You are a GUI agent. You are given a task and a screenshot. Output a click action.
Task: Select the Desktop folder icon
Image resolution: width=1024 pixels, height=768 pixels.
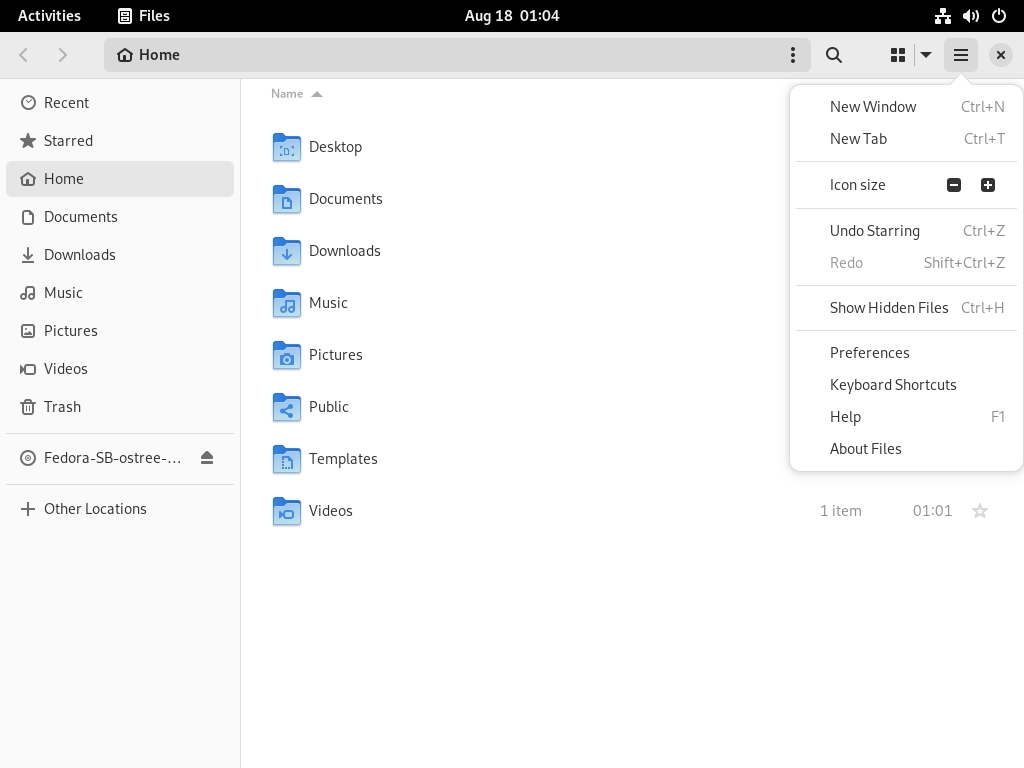[x=287, y=147]
